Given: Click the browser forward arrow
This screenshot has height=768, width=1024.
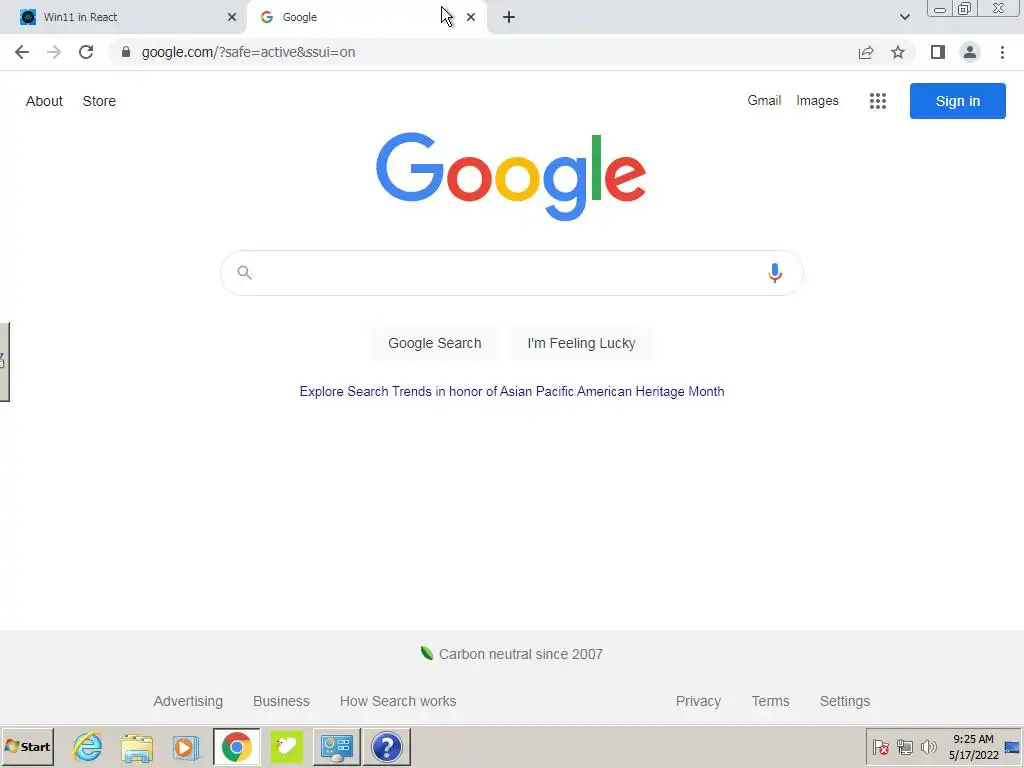Looking at the screenshot, I should coord(54,52).
